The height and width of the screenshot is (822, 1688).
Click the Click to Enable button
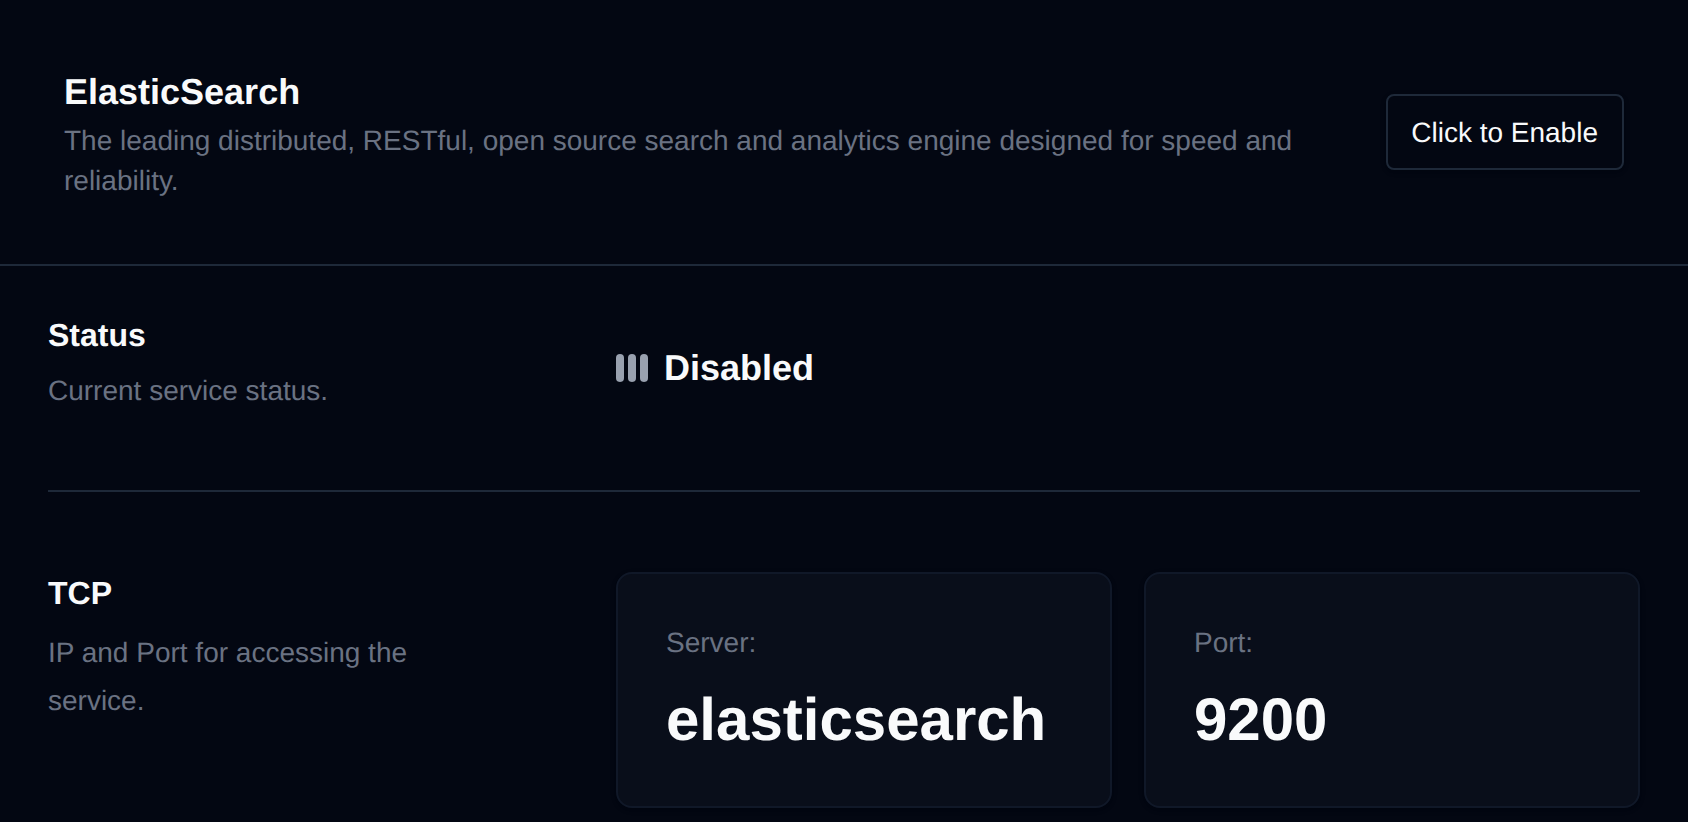[1504, 132]
